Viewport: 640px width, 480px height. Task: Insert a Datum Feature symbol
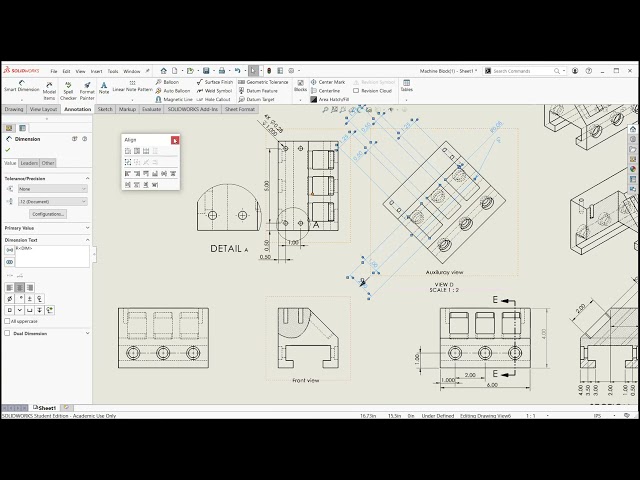pos(258,91)
